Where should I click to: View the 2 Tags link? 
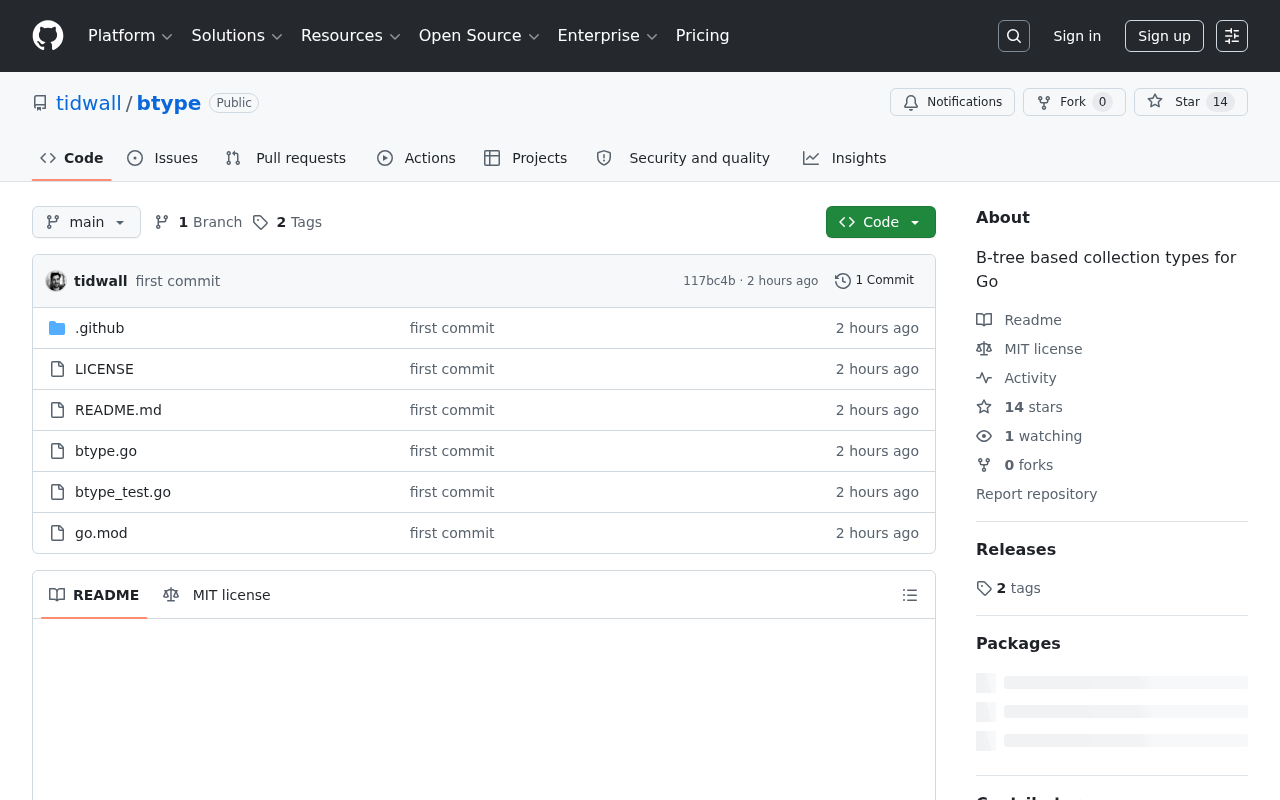coord(287,222)
